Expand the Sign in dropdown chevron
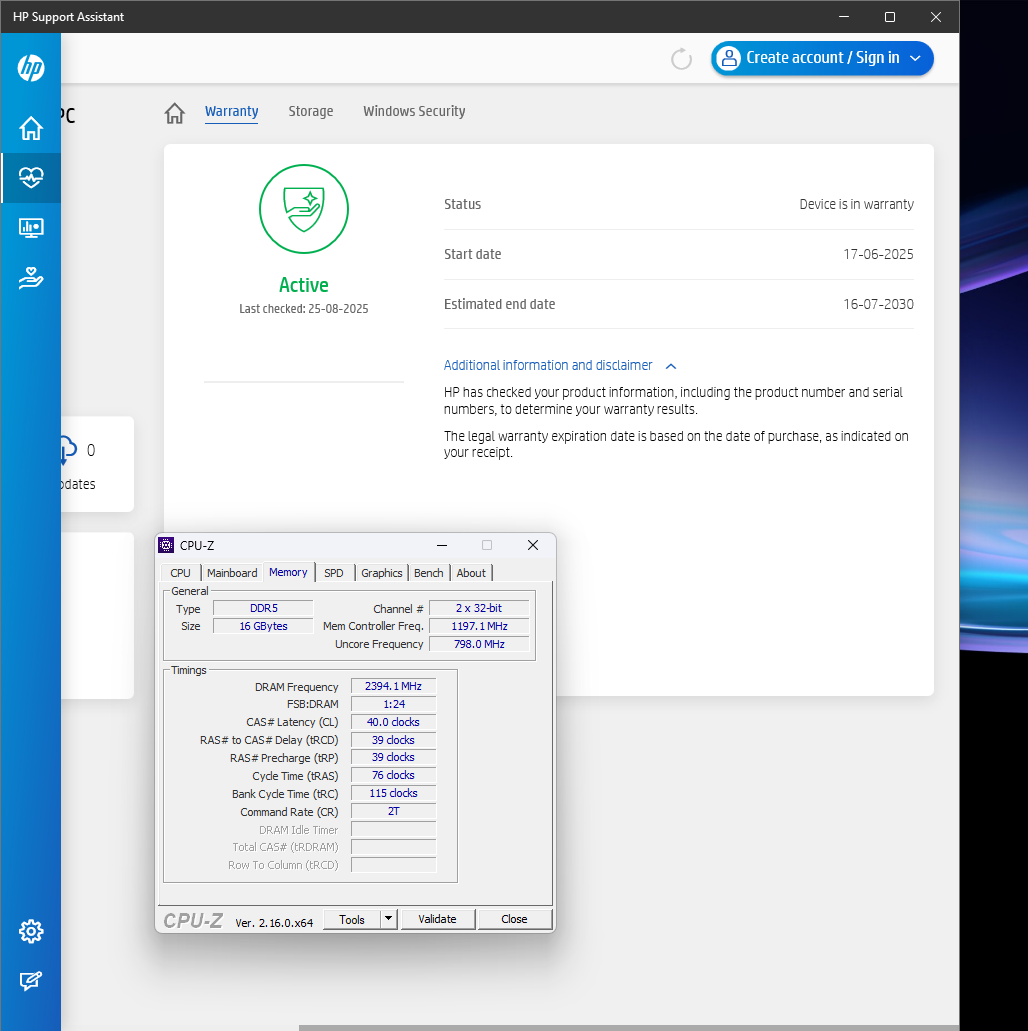Screen dimensions: 1028x1031 coord(915,59)
